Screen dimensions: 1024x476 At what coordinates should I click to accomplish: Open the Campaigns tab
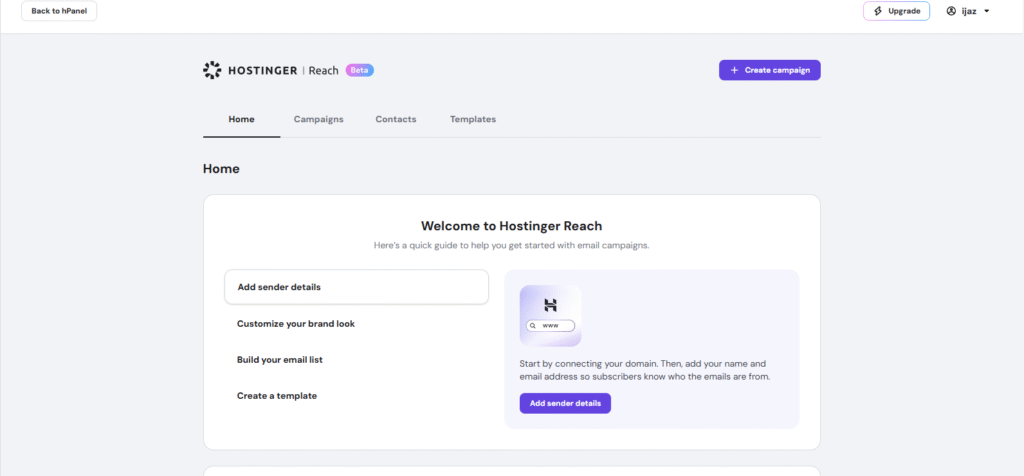pos(319,119)
